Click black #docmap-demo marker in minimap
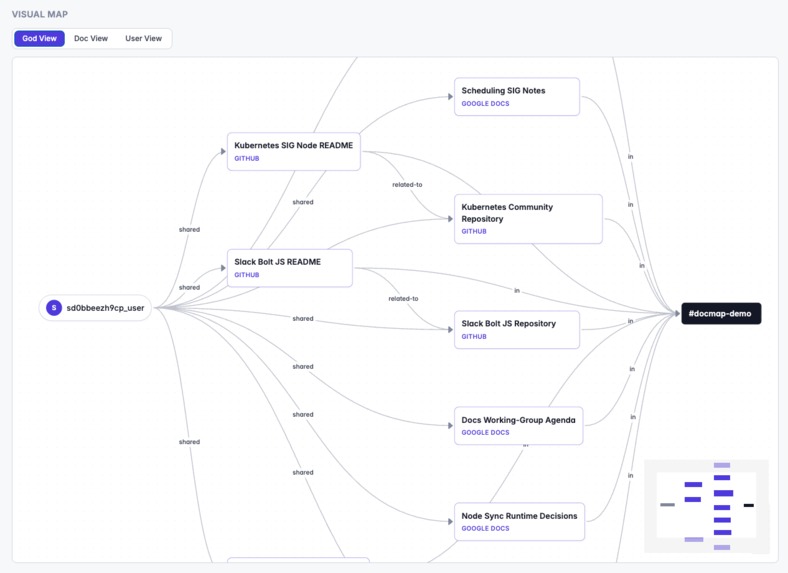 pos(749,505)
